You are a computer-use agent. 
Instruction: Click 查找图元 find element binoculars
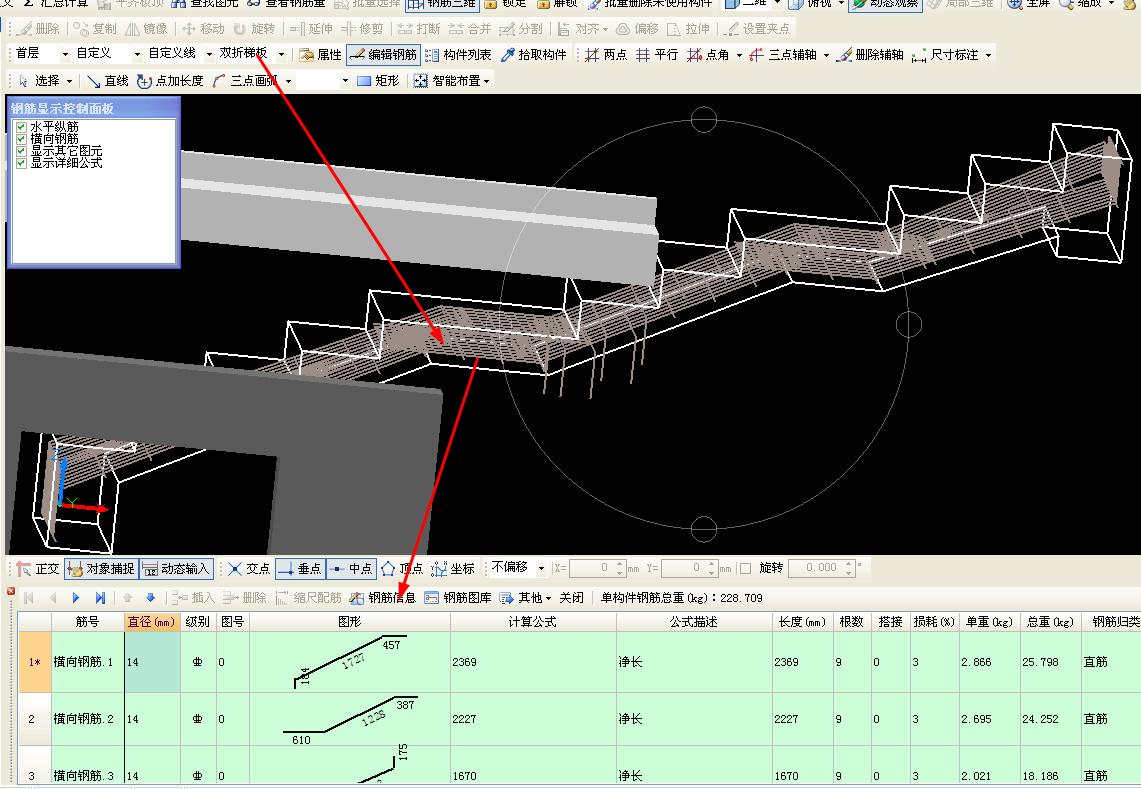coord(178,4)
